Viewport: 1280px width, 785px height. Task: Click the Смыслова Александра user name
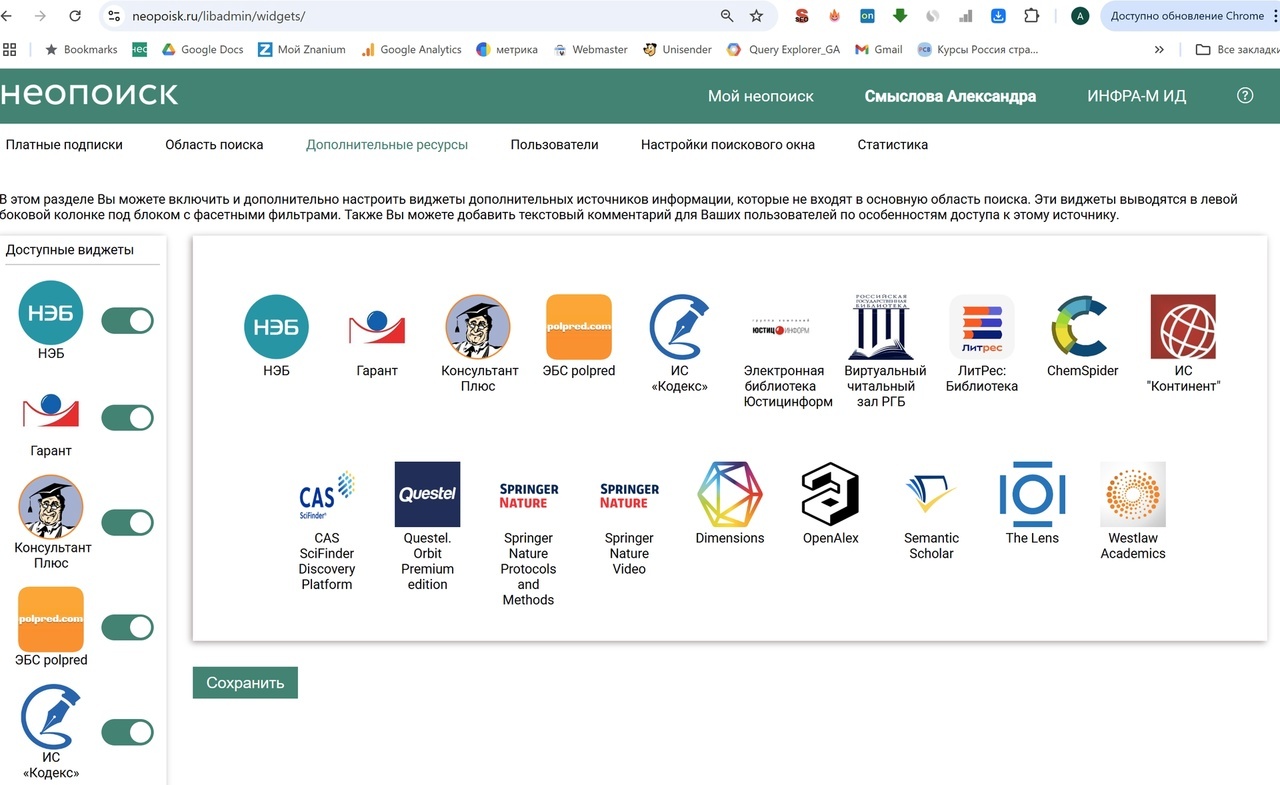(950, 96)
